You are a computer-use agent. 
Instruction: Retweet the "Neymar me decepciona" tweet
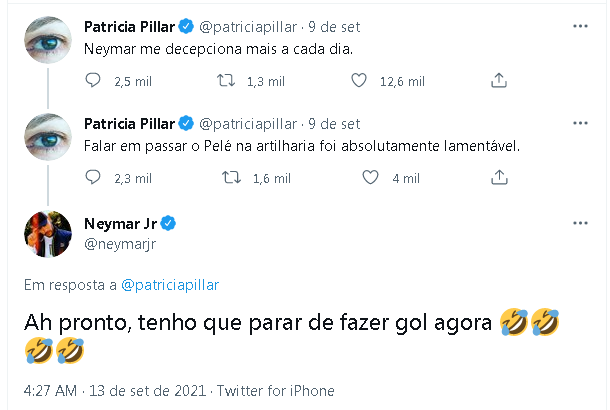[x=228, y=81]
